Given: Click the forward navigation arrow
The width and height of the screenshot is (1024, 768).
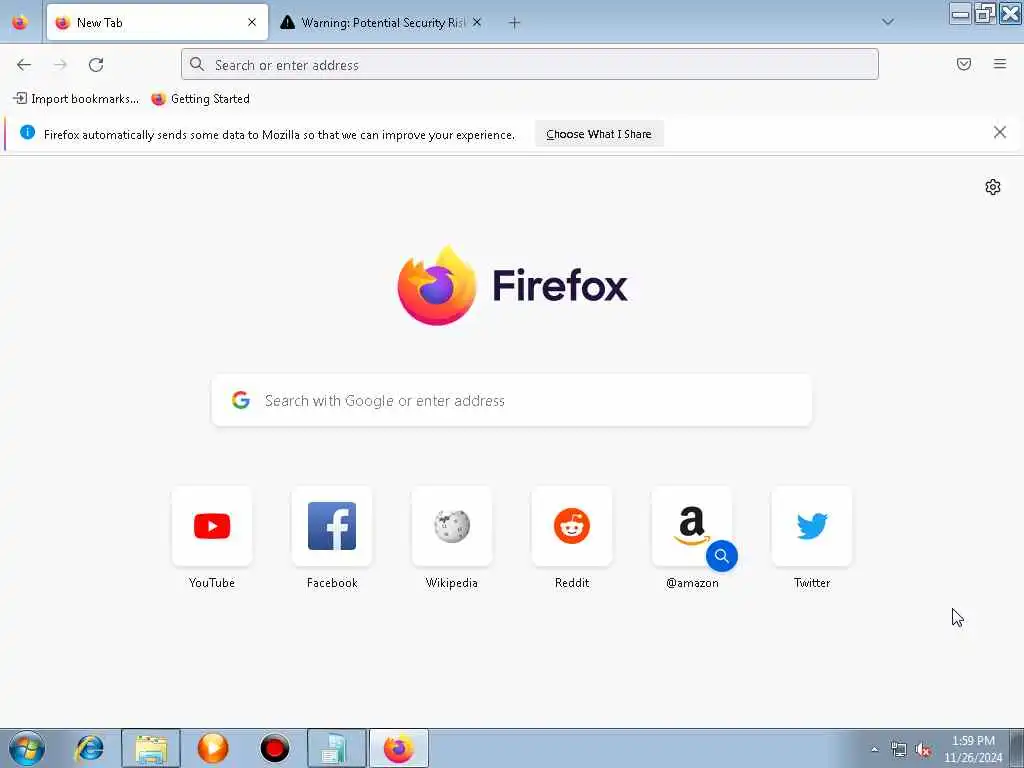Looking at the screenshot, I should coord(60,65).
